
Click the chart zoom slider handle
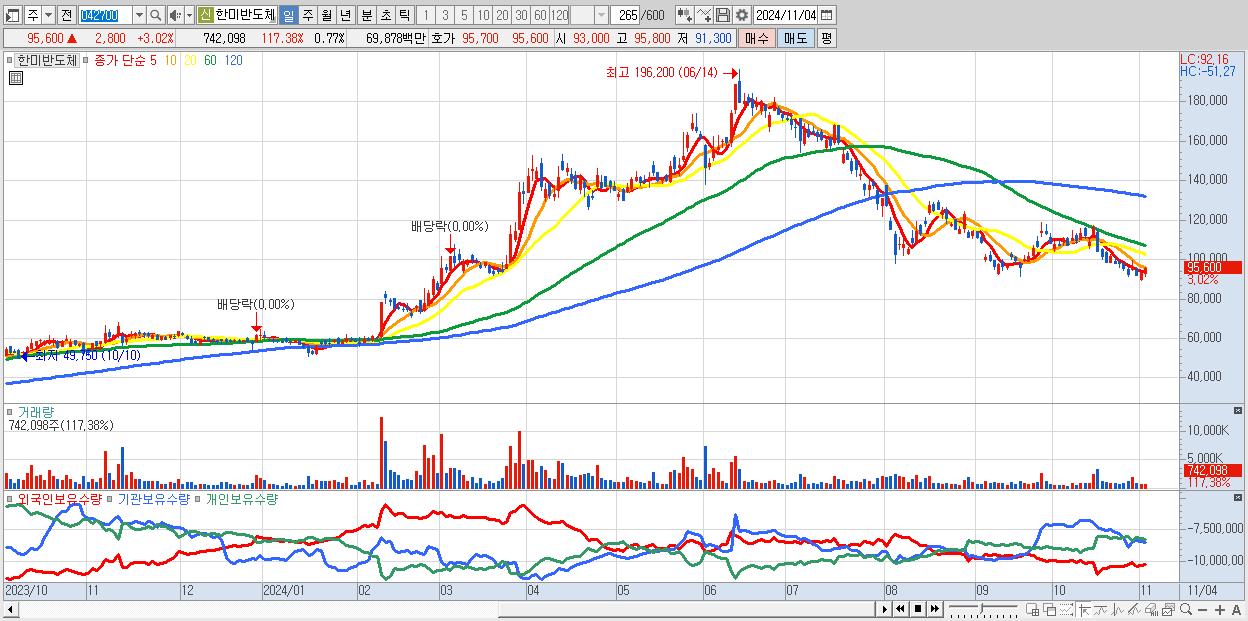point(982,608)
